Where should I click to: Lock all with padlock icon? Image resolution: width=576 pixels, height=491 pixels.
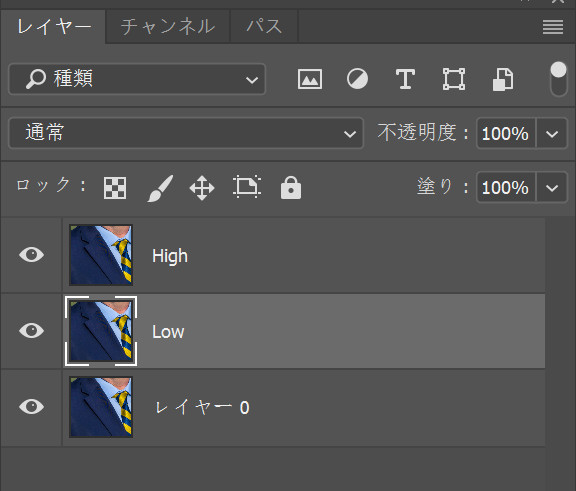point(291,187)
